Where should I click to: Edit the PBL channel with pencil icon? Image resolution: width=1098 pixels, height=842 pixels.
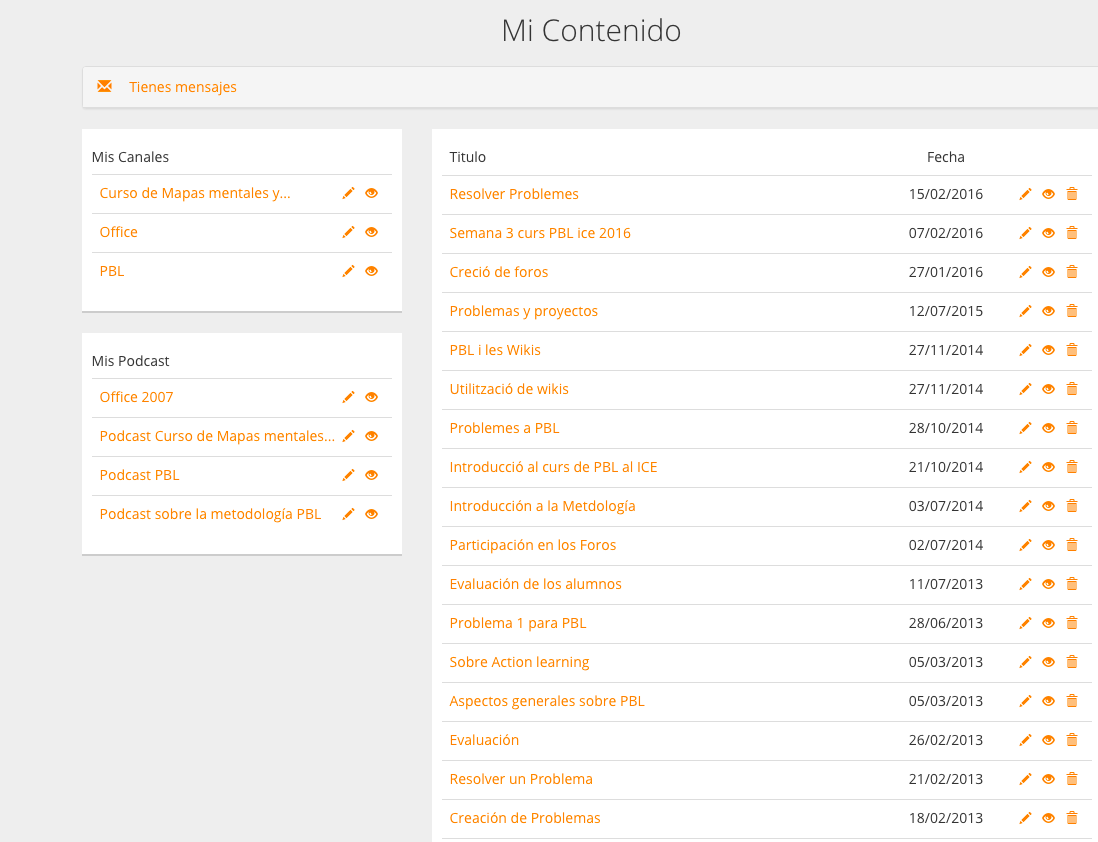(348, 272)
